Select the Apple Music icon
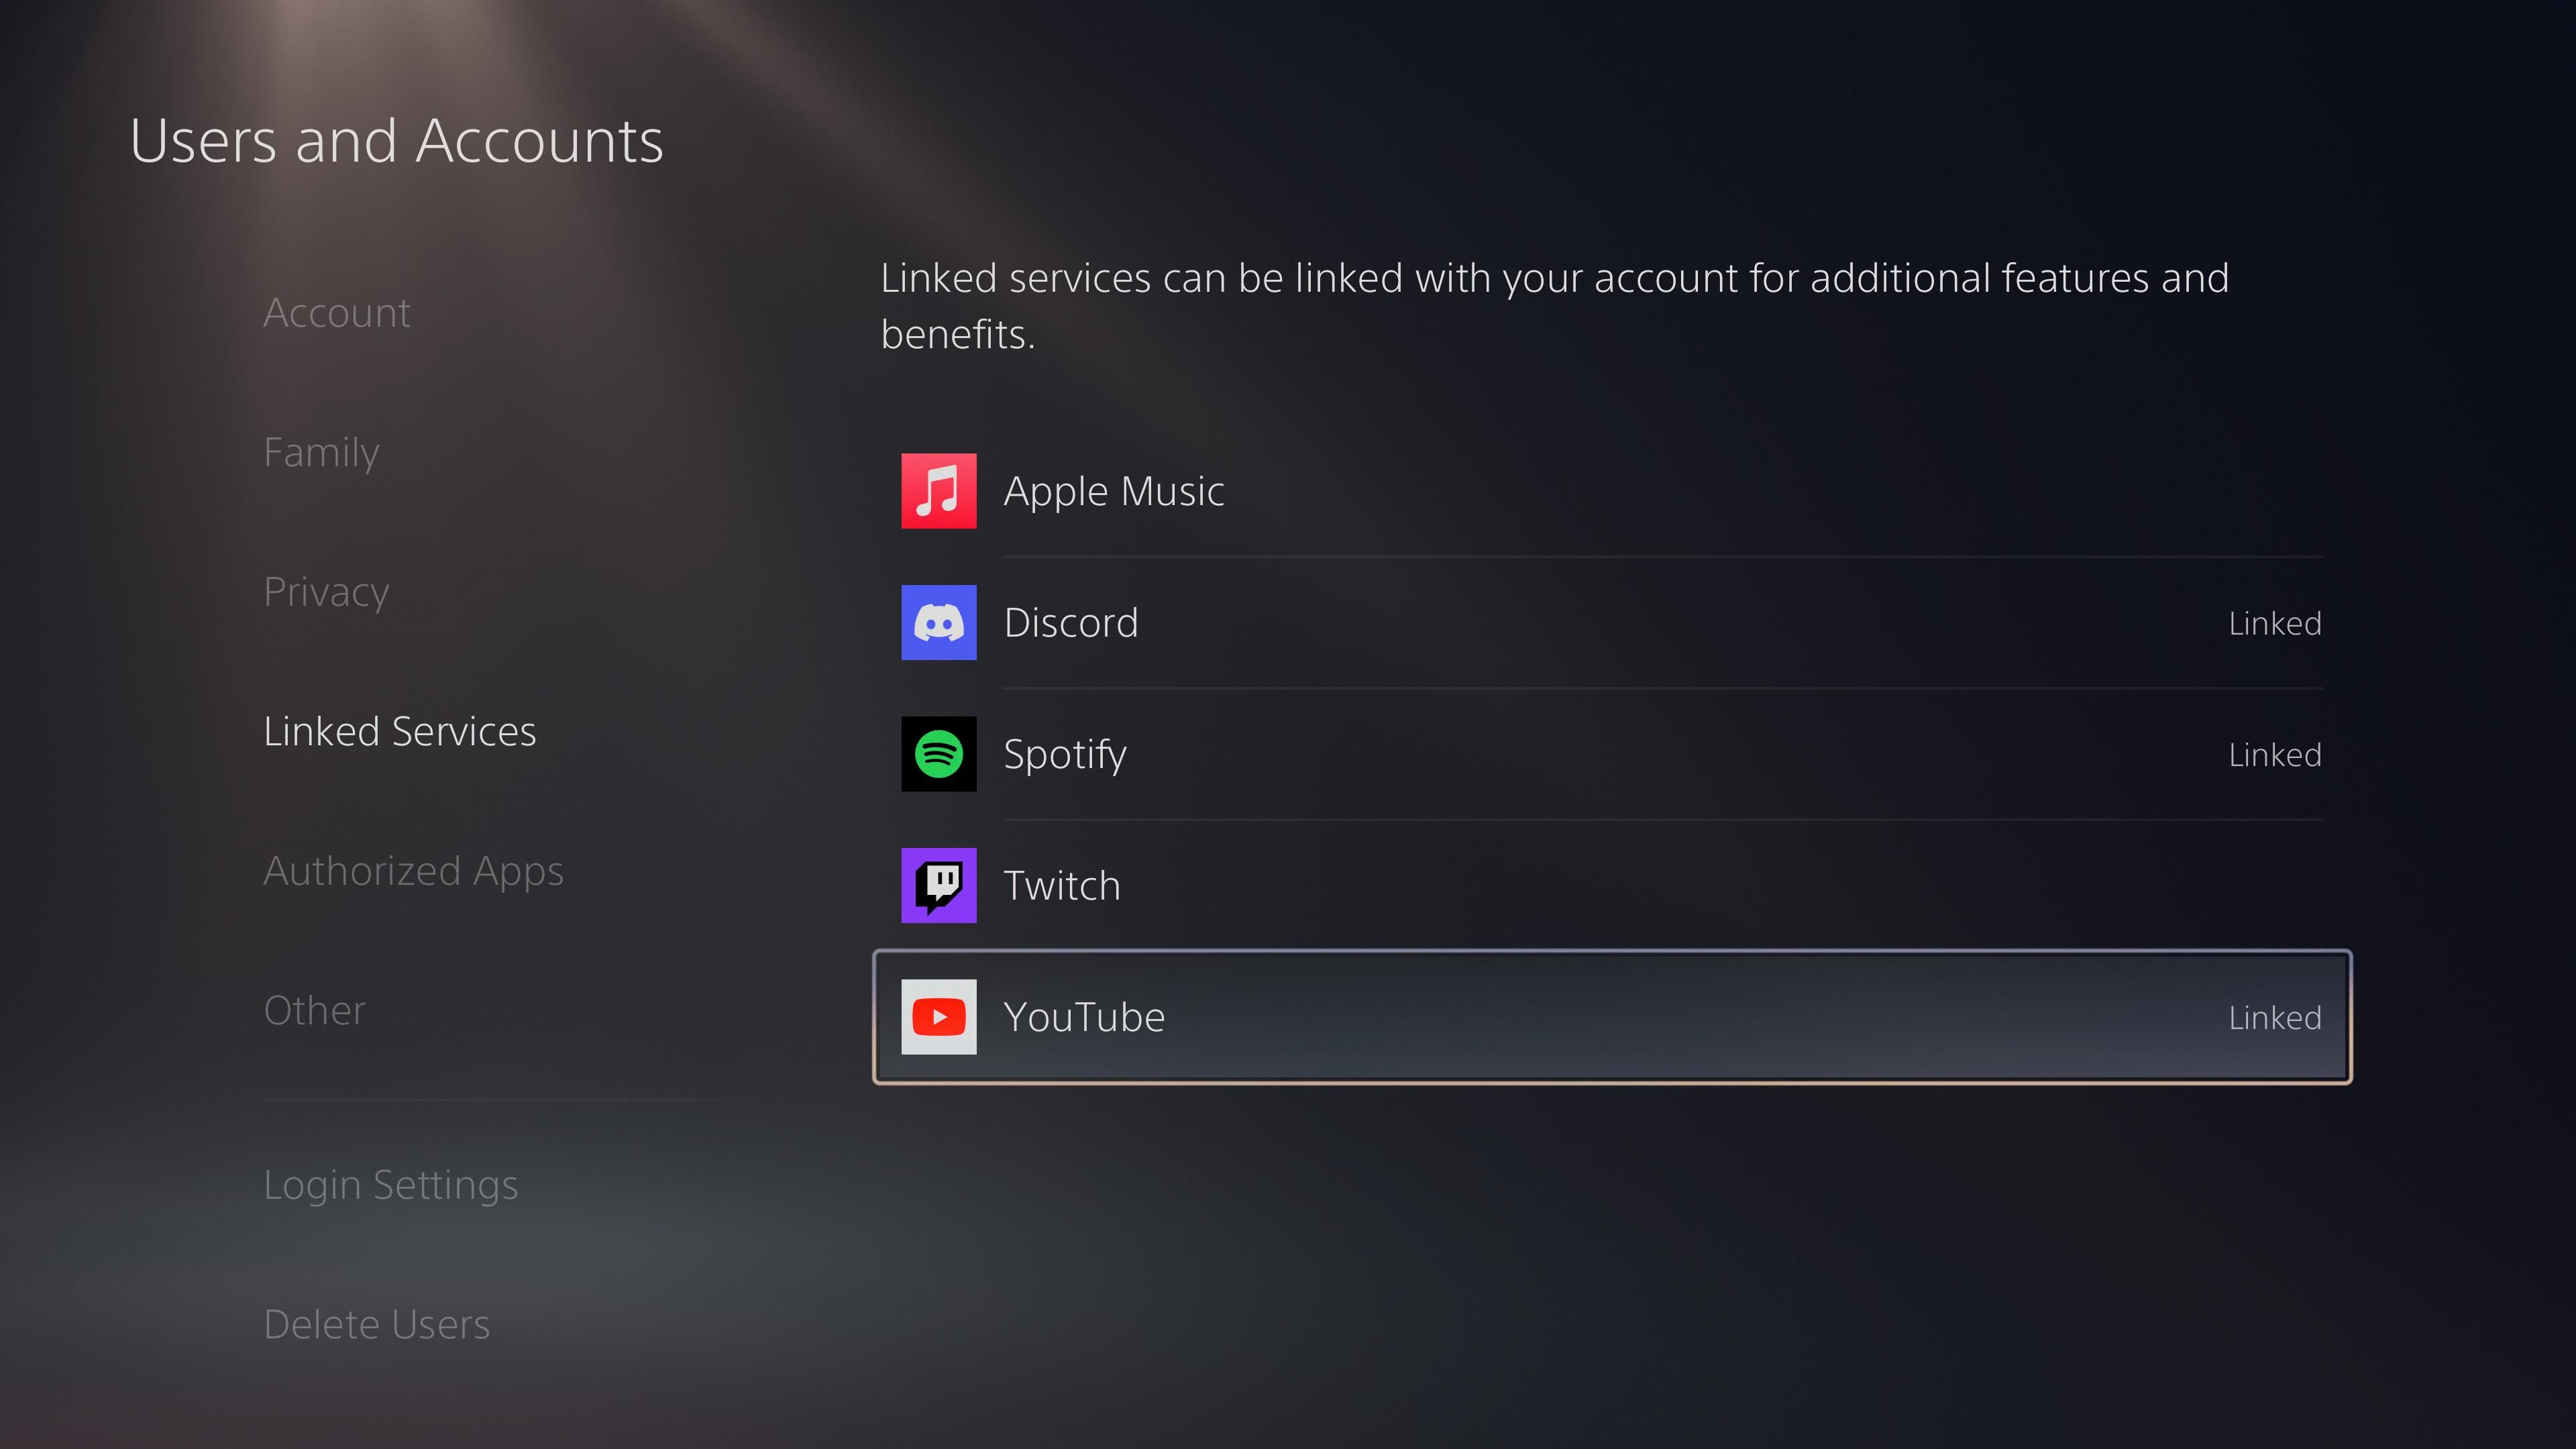 tap(939, 492)
